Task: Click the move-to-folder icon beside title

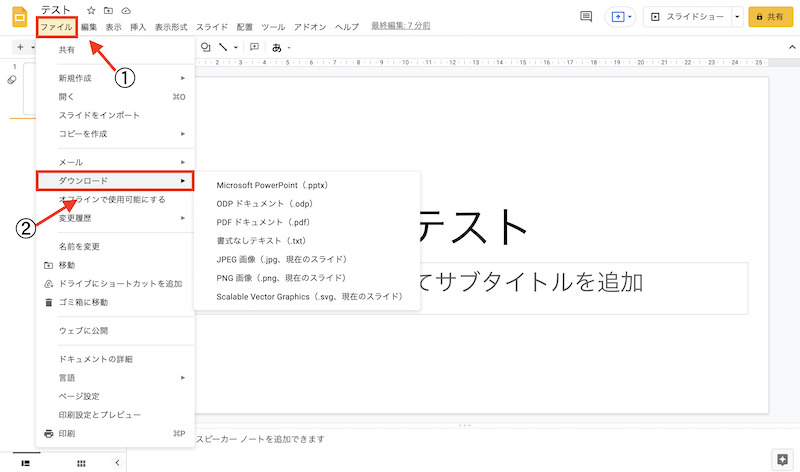Action: click(108, 10)
